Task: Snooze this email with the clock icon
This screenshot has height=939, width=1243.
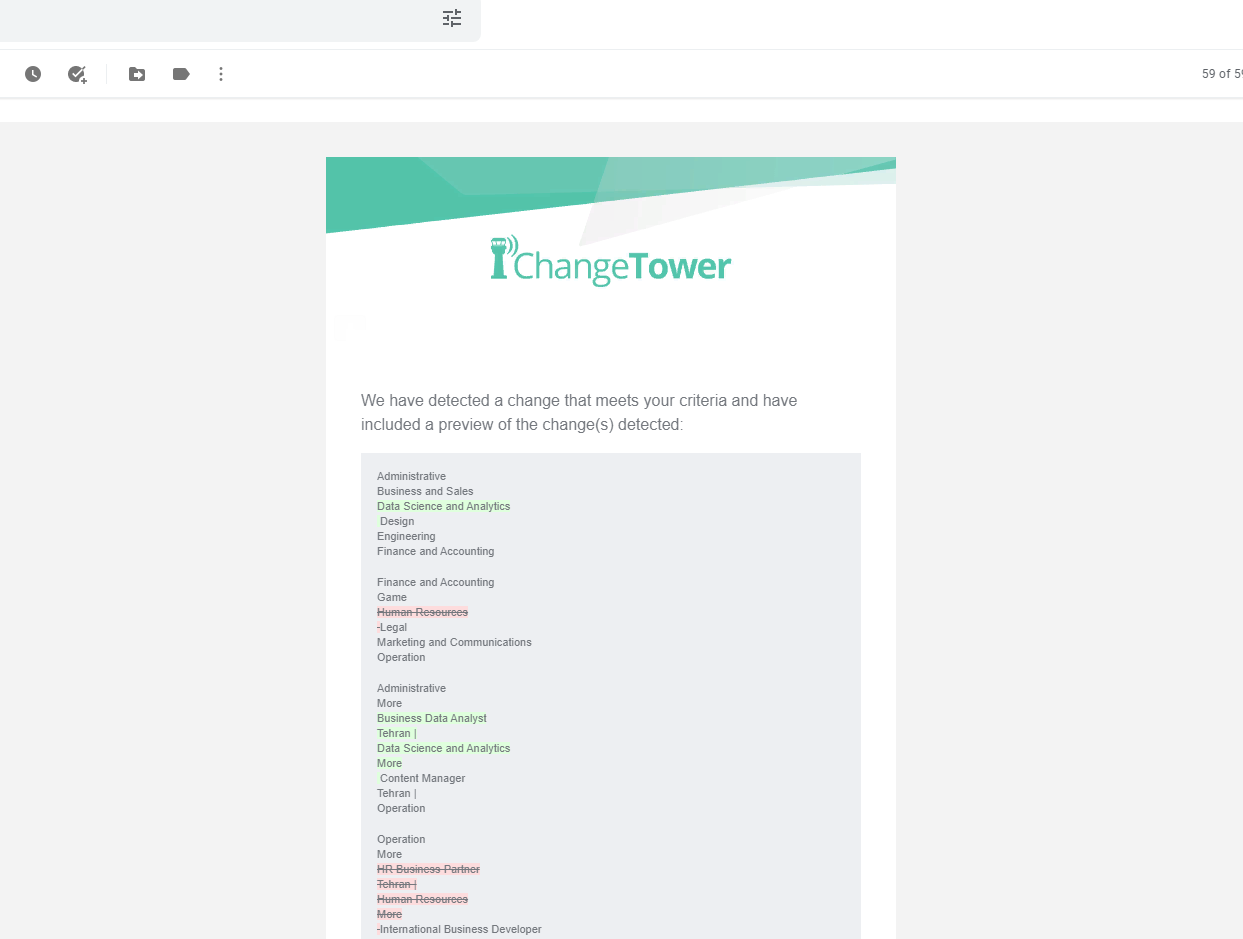Action: (x=33, y=74)
